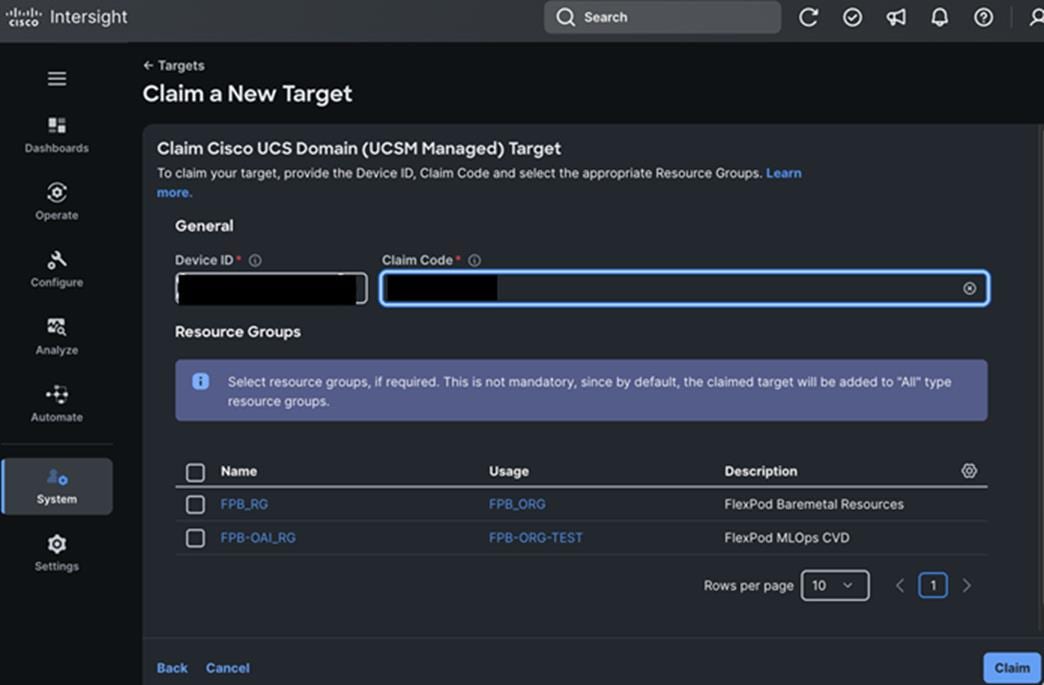The image size is (1044, 685).
Task: Check the FPB_RG resource group checkbox
Action: (x=195, y=505)
